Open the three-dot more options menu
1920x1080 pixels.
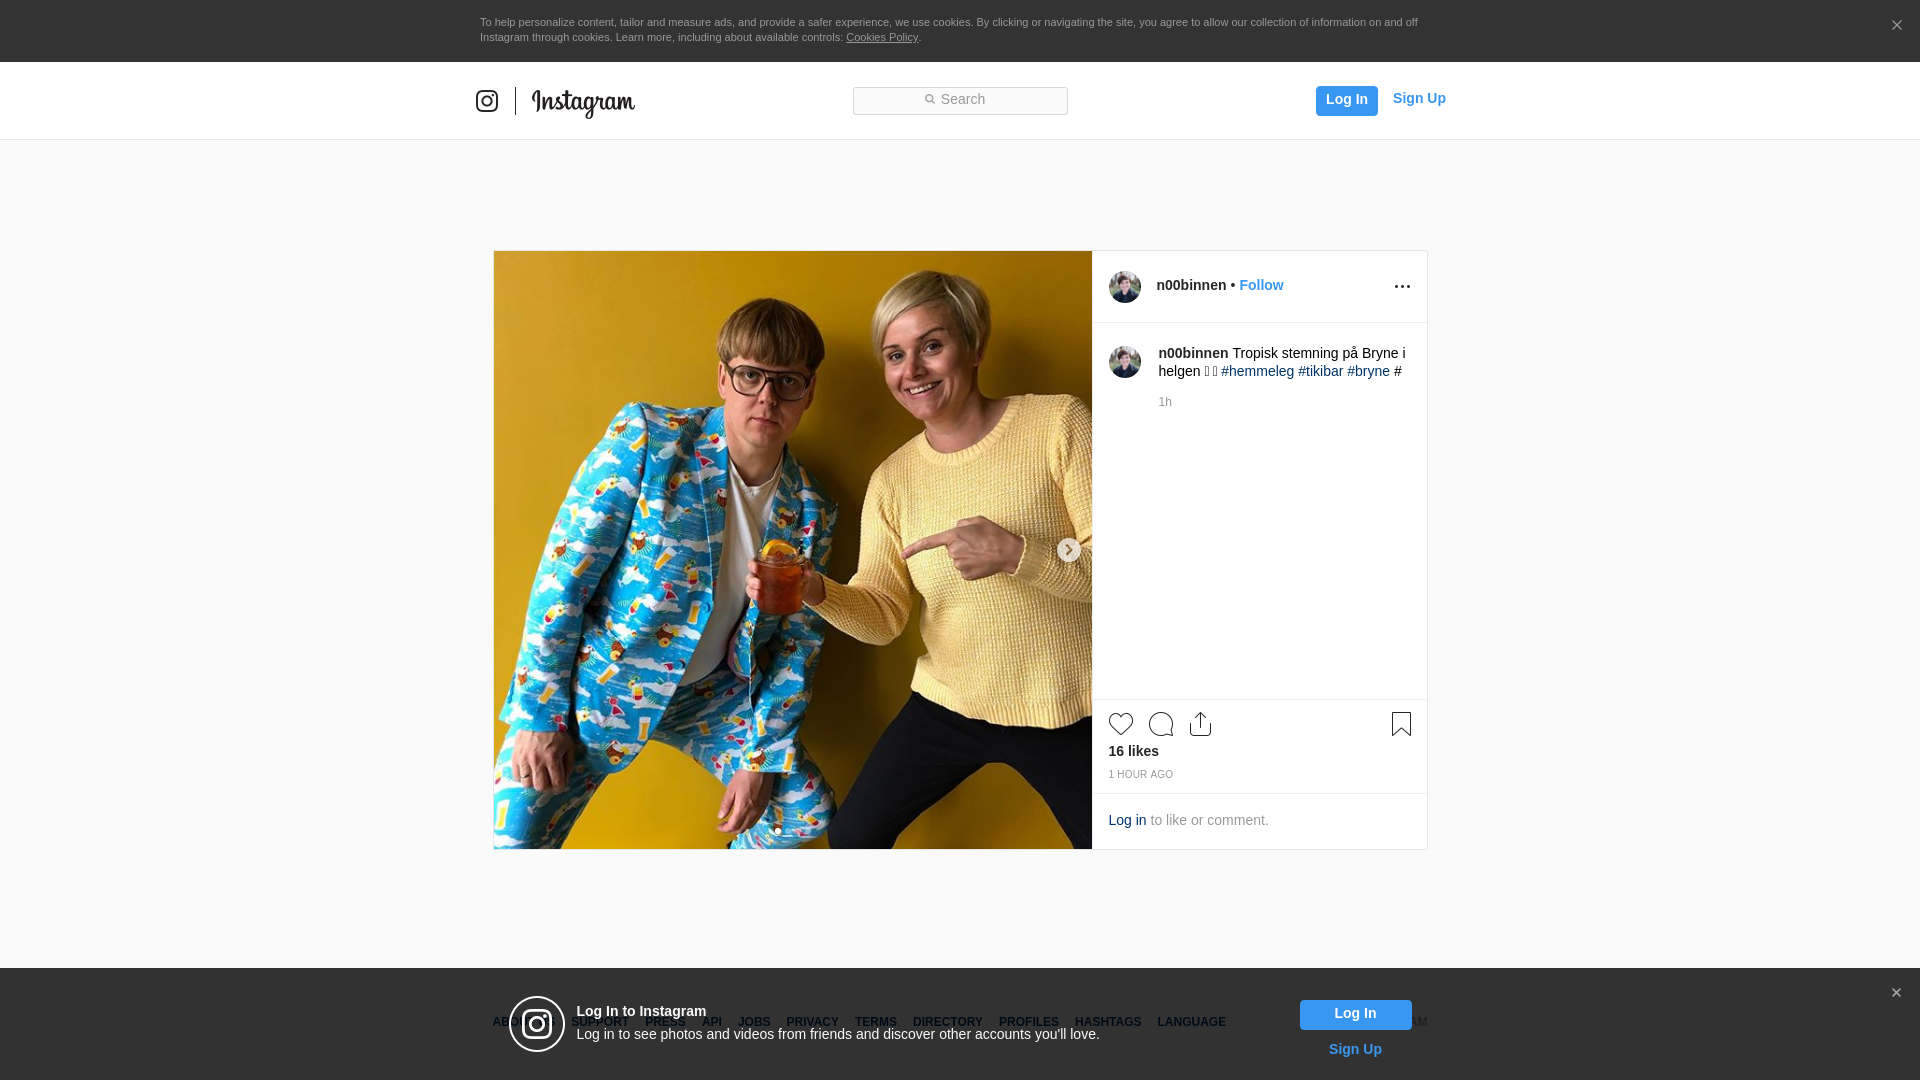click(x=1402, y=287)
